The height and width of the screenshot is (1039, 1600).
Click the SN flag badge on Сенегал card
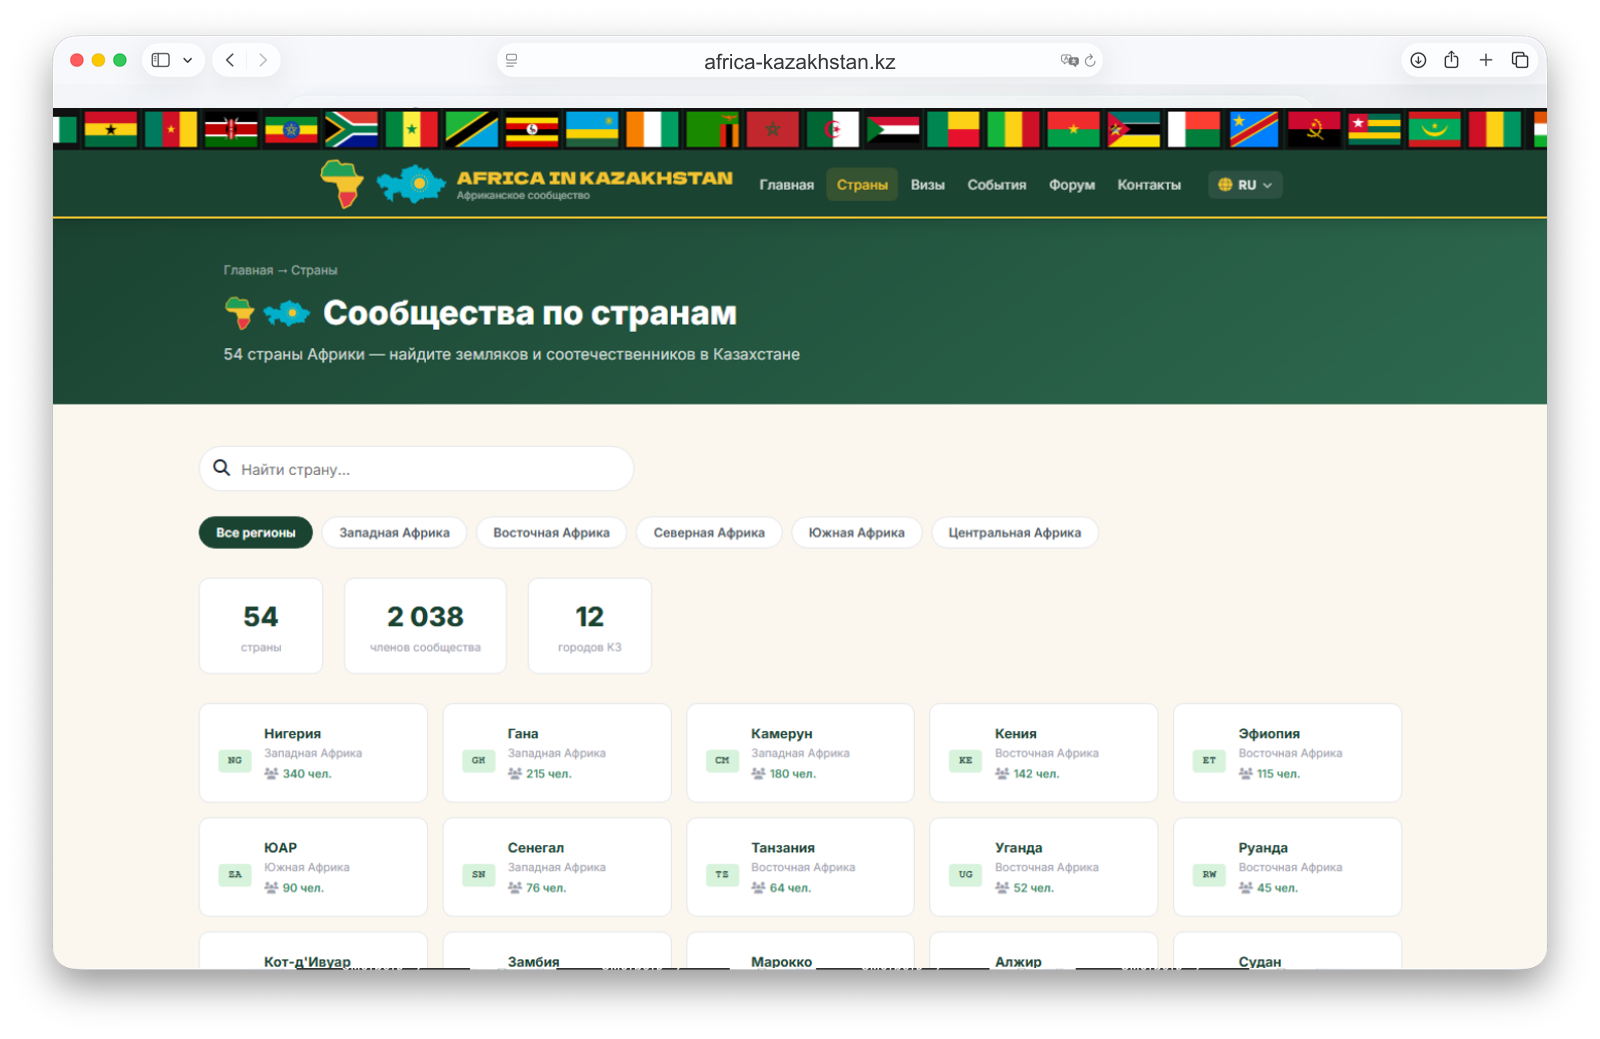point(478,875)
